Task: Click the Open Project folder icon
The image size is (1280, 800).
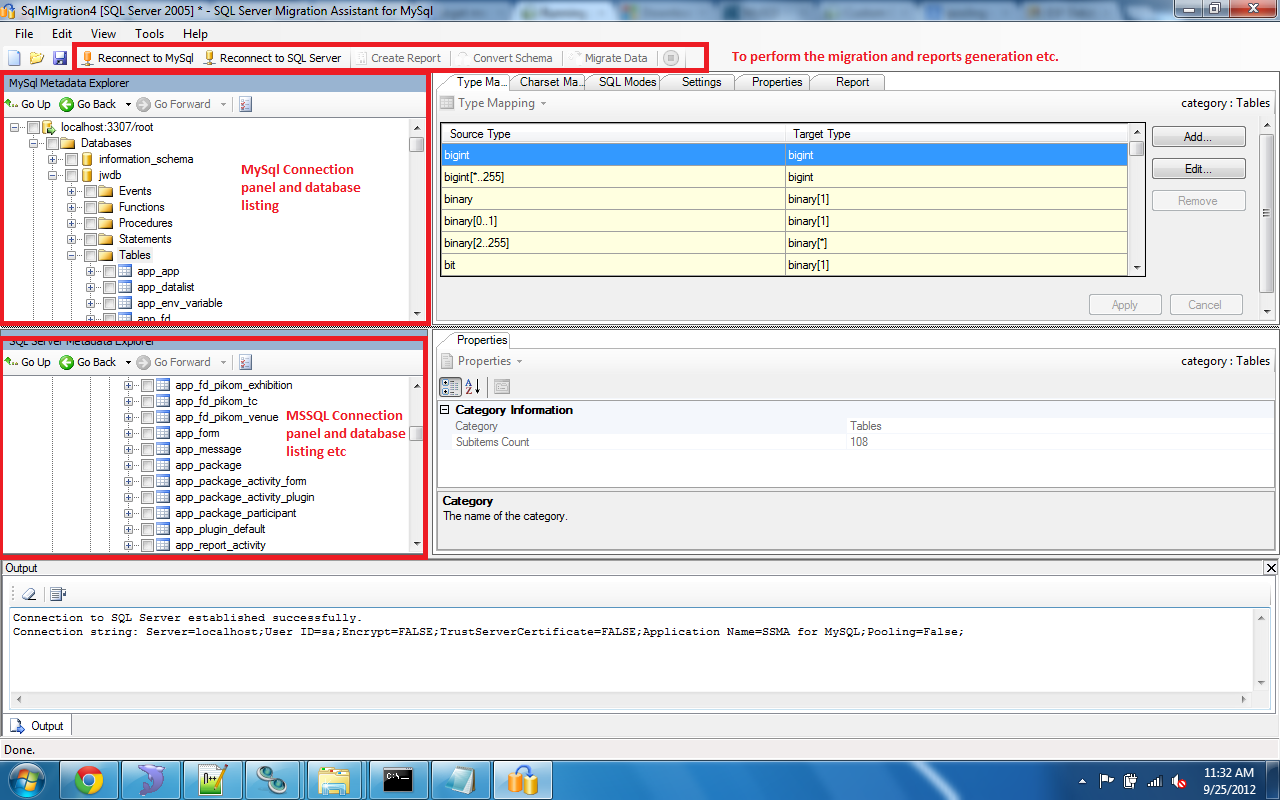Action: click(x=37, y=58)
